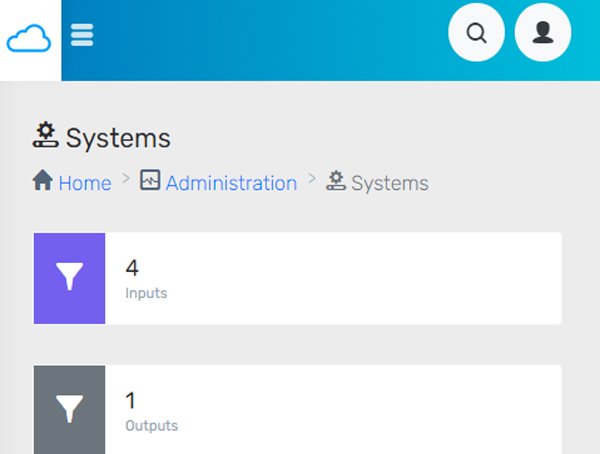Click the house icon in the breadcrumb
The width and height of the screenshot is (600, 454).
(43, 181)
